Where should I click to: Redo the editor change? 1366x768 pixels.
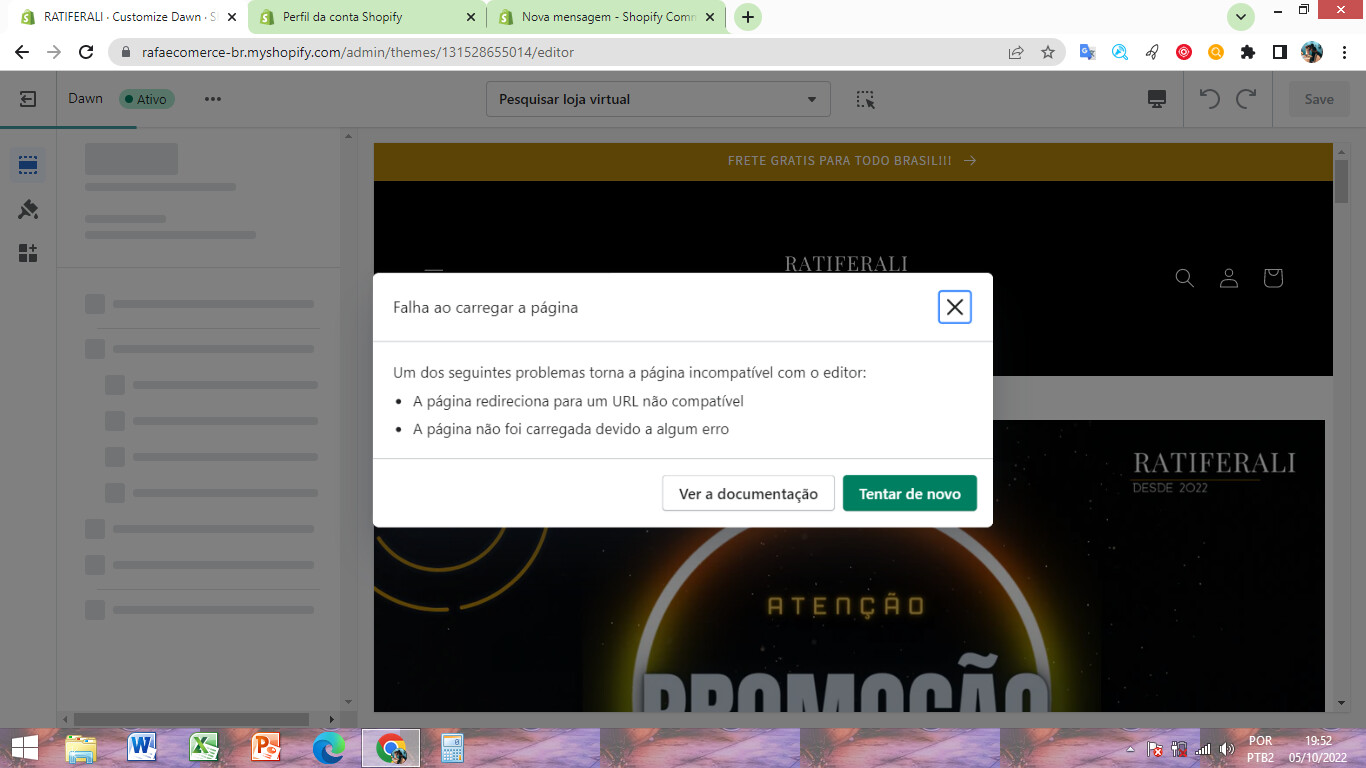1246,99
